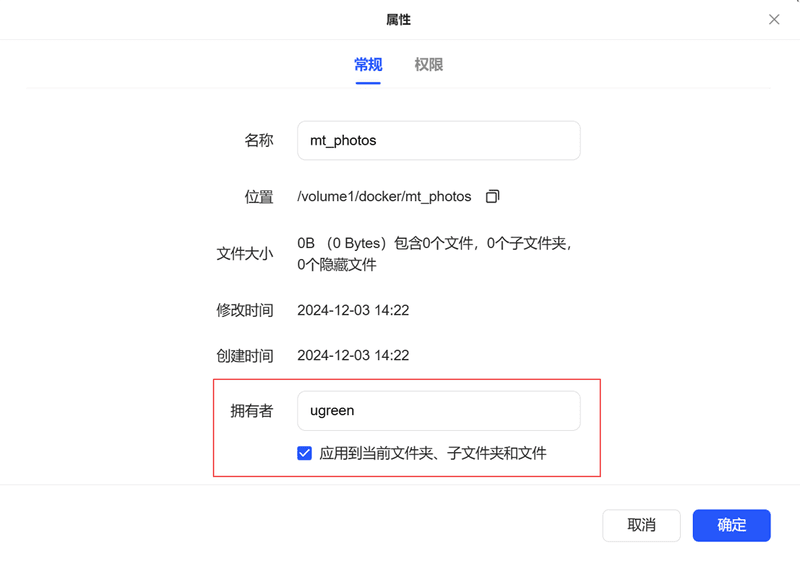
Task: Select the 创建时间 value 2024-12-03 14:22
Action: click(353, 355)
